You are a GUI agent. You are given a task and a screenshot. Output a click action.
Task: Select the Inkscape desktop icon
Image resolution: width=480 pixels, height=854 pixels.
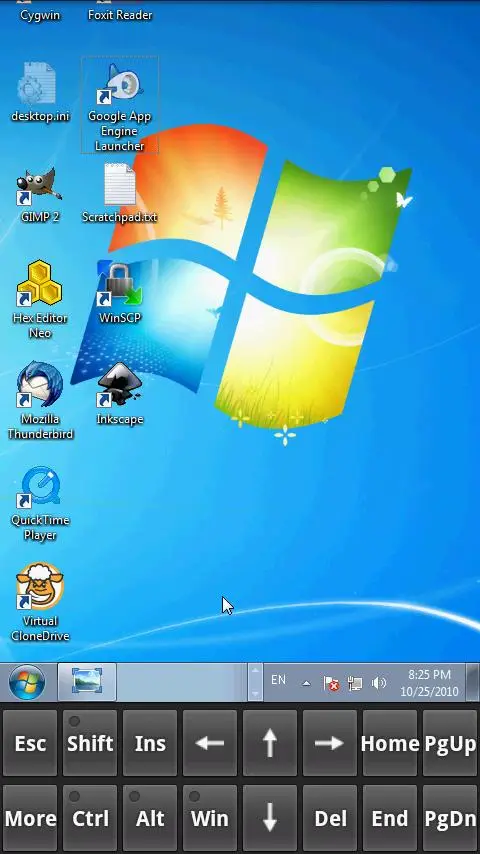click(120, 394)
